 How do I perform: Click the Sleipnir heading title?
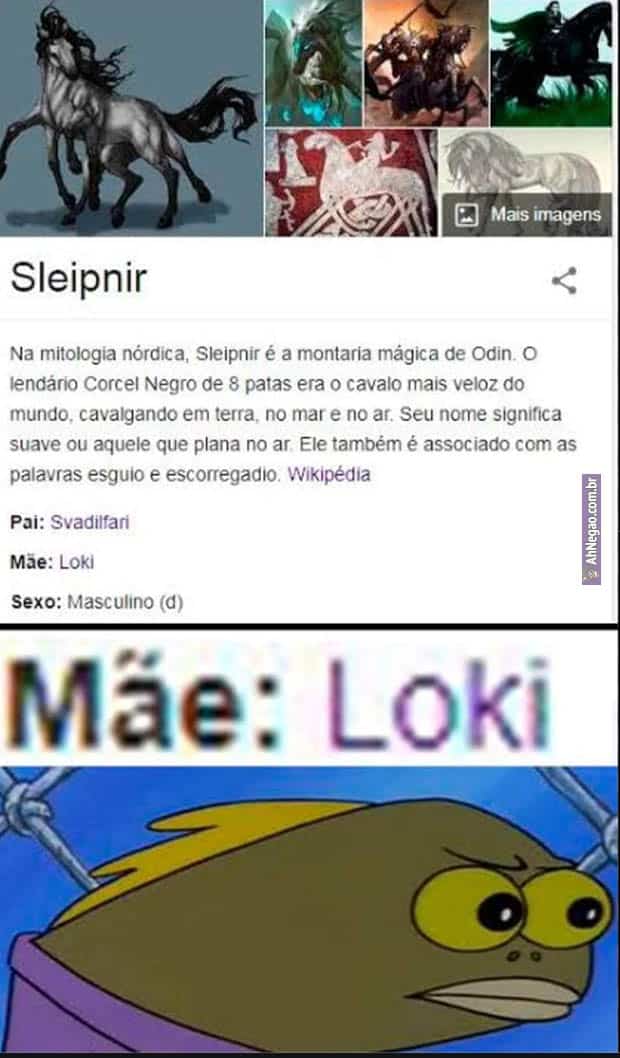coord(79,278)
